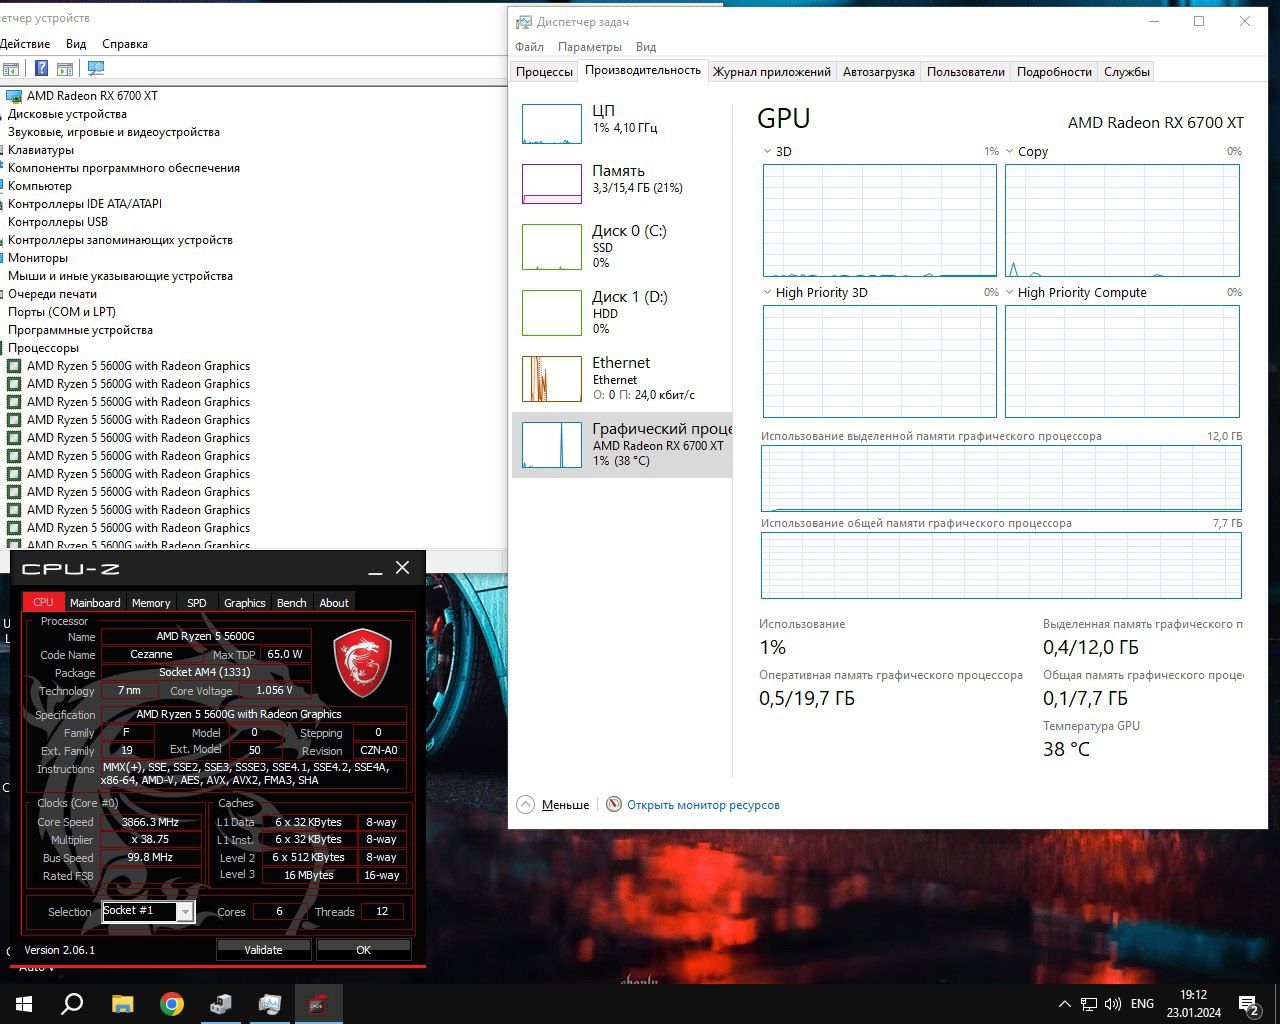The height and width of the screenshot is (1024, 1280).
Task: Open the Graphics tab in CPU-Z
Action: (244, 602)
